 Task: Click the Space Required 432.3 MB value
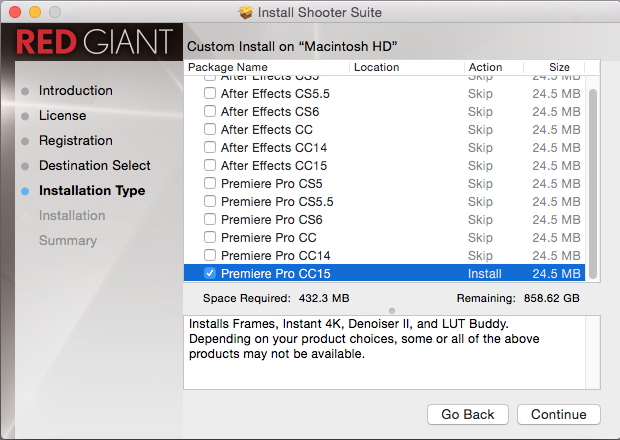tap(324, 298)
